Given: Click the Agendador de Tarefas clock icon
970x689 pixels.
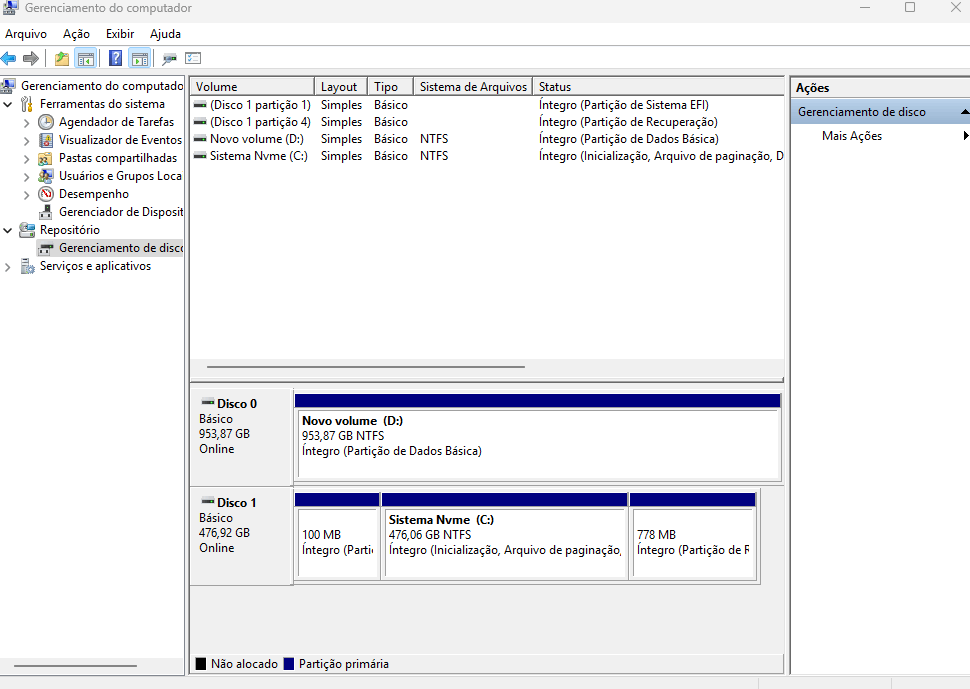Looking at the screenshot, I should pyautogui.click(x=46, y=122).
